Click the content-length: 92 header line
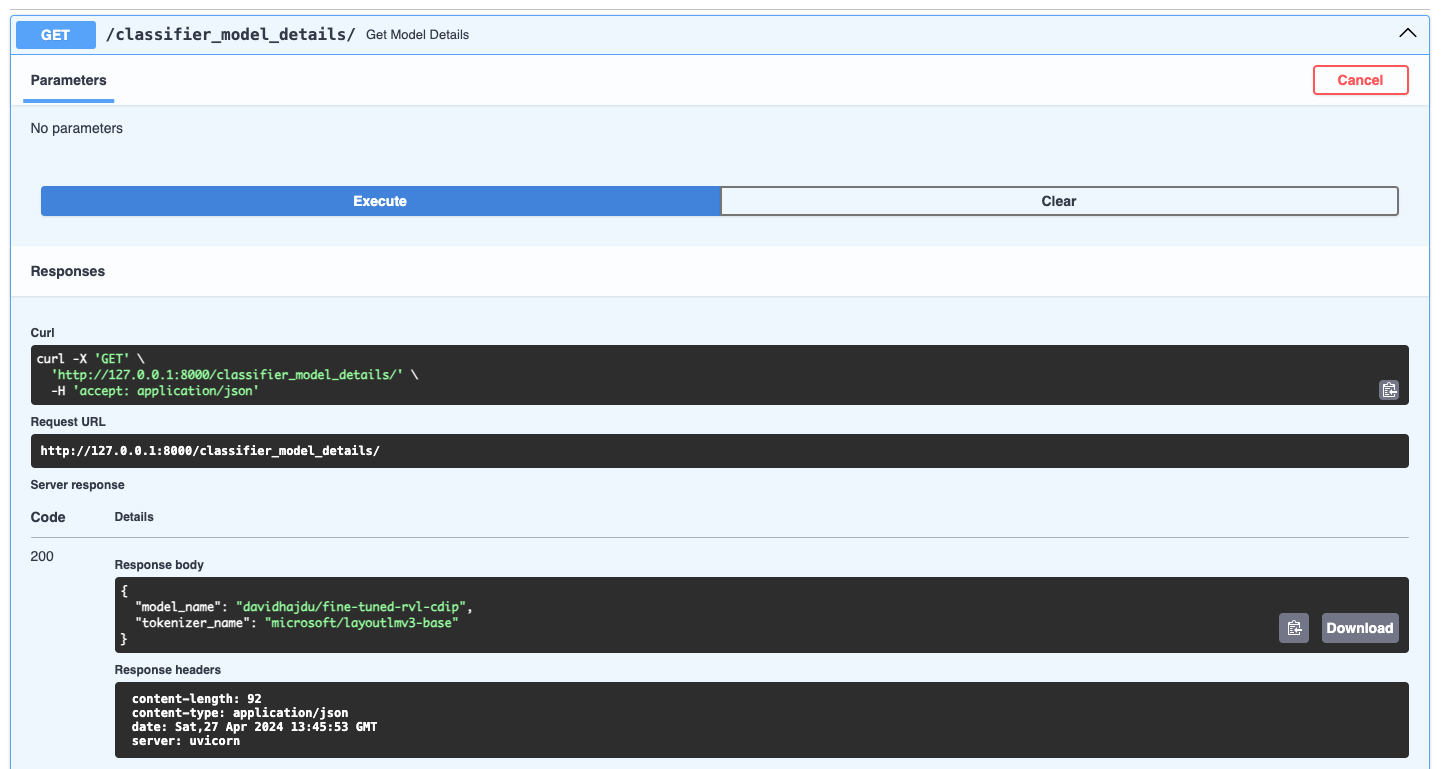1453x769 pixels. 197,699
